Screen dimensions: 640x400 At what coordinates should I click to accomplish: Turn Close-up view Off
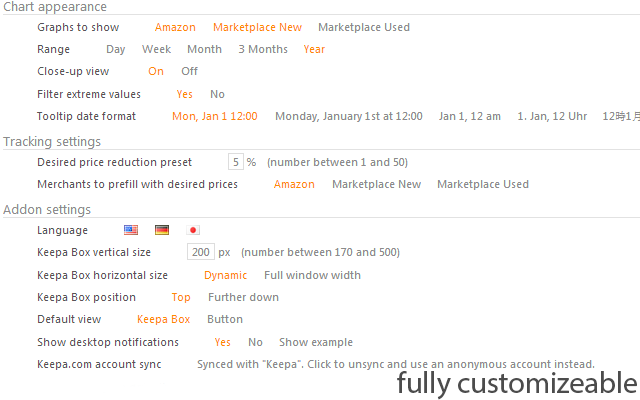189,71
